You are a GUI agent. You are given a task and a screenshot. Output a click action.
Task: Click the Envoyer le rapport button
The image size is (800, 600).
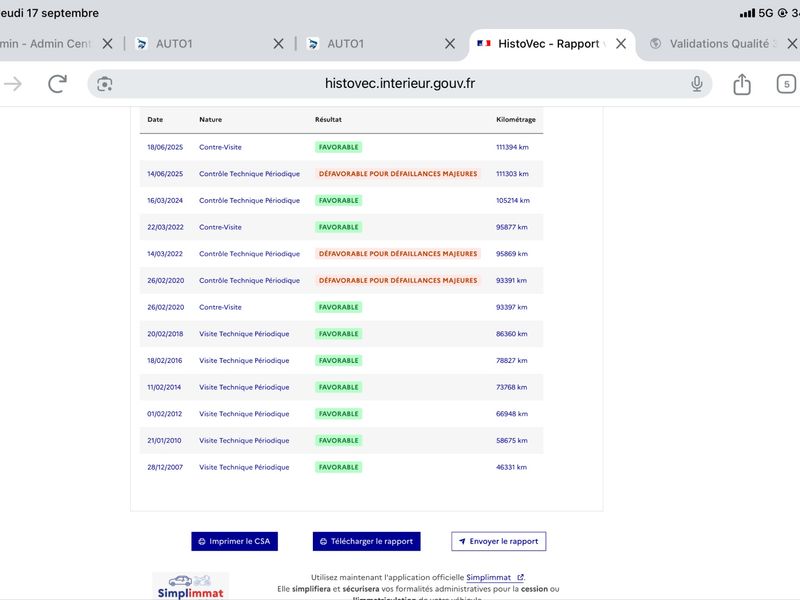[498, 541]
